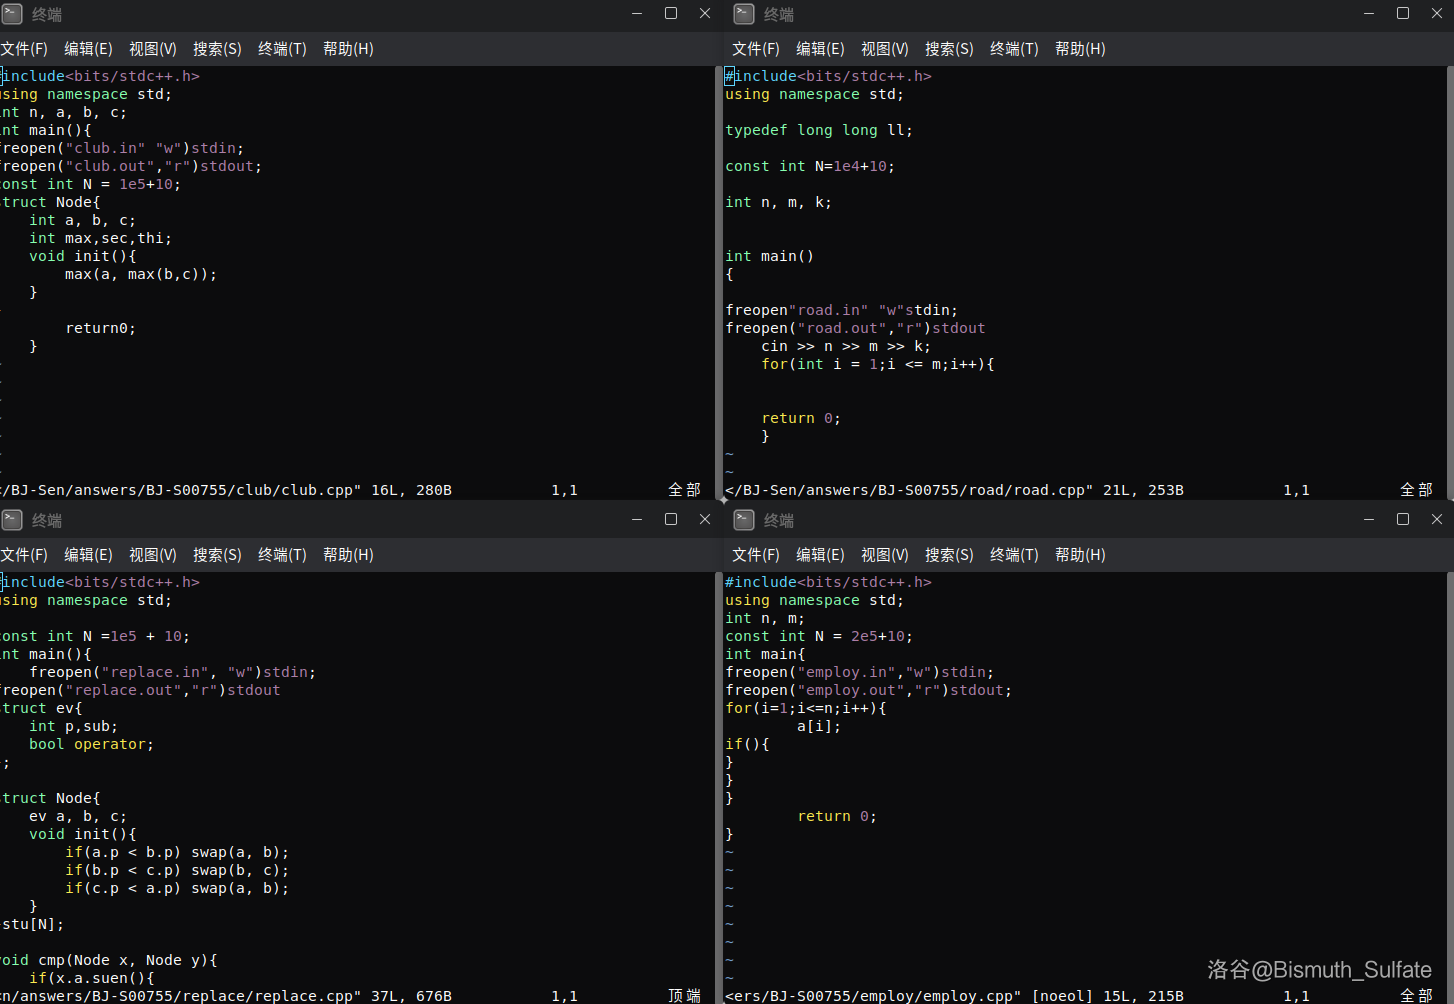Place cursor on "return 0;" in road.cpp
Screen dimensions: 1454x1004
click(800, 419)
